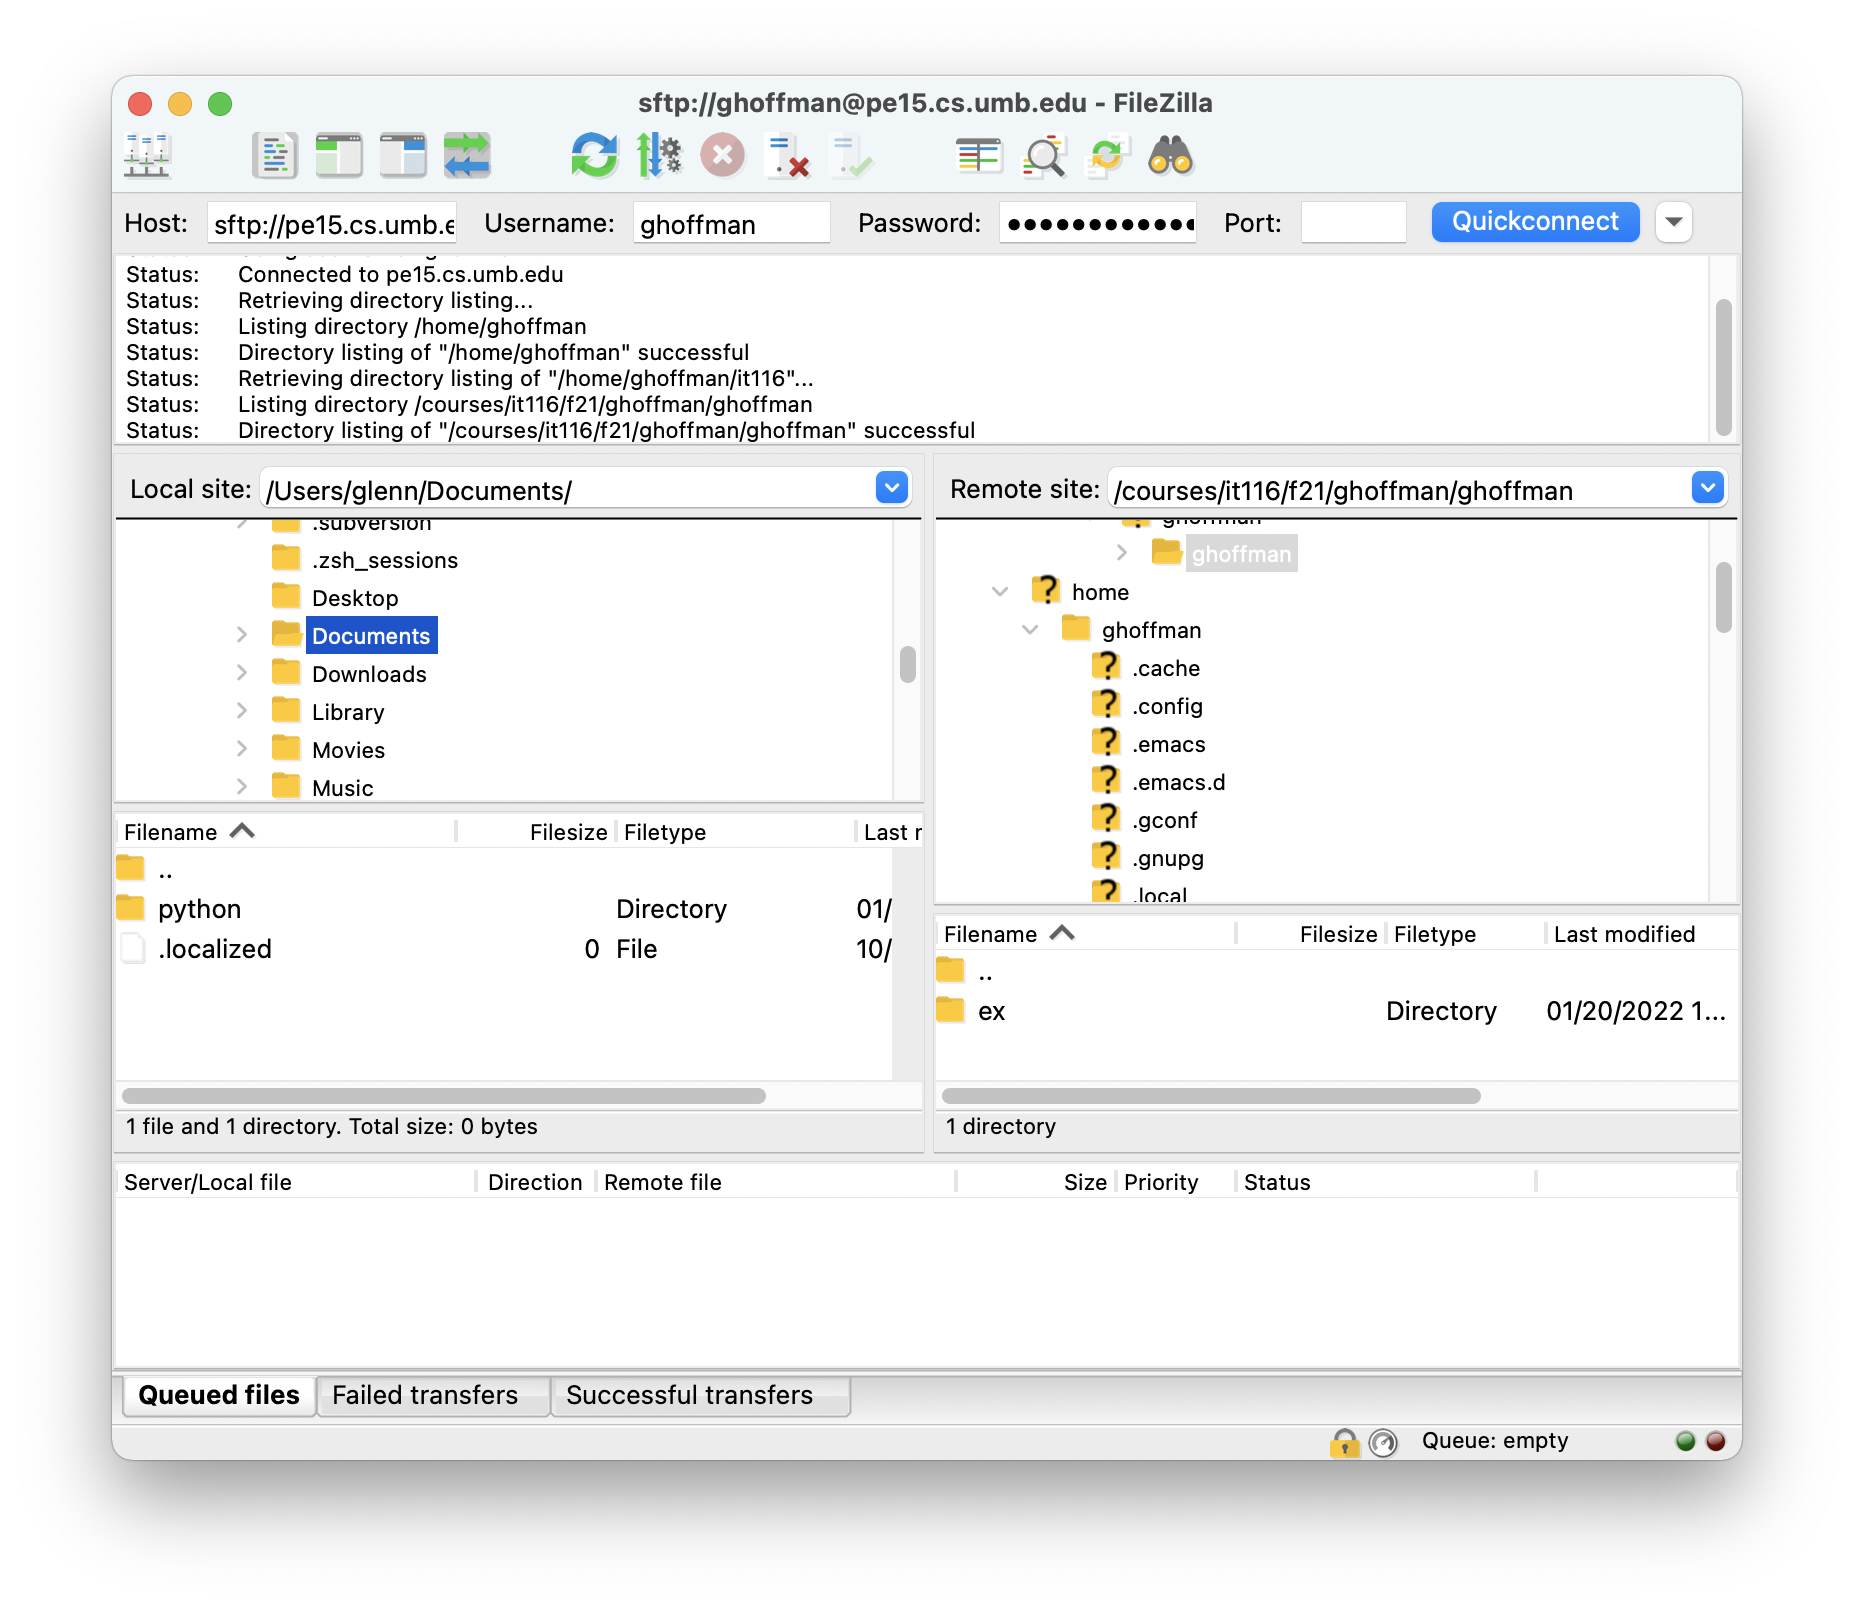Toggle transfer queue display icon
This screenshot has height=1608, width=1854.
click(x=467, y=157)
